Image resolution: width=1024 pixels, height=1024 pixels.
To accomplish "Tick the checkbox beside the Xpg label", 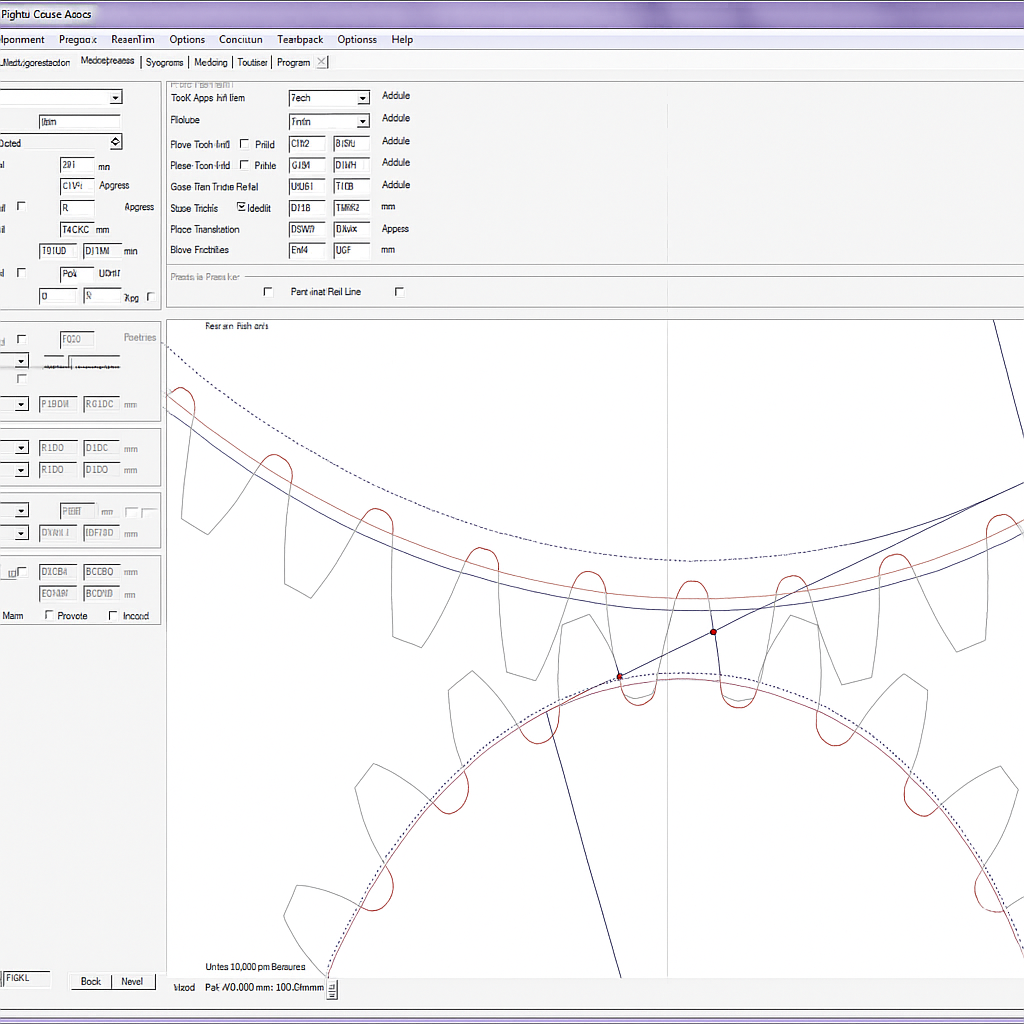I will [151, 296].
